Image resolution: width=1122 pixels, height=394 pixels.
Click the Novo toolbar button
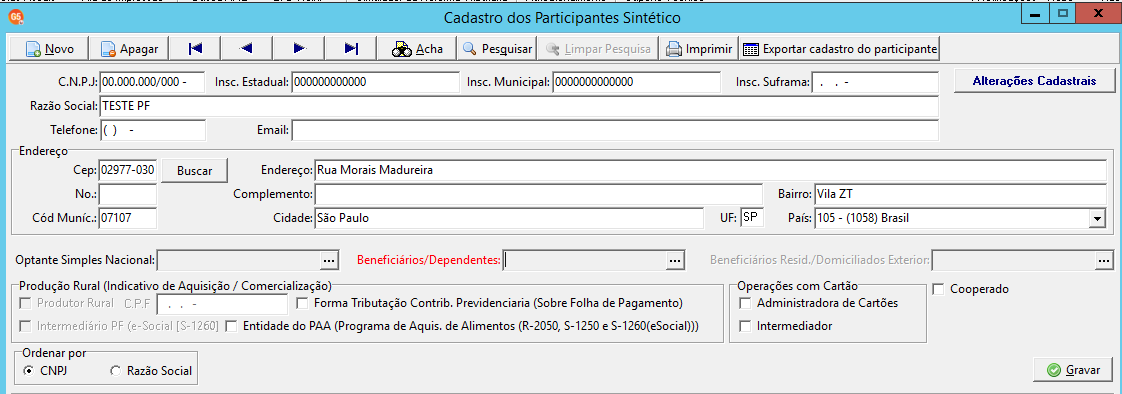pyautogui.click(x=48, y=49)
